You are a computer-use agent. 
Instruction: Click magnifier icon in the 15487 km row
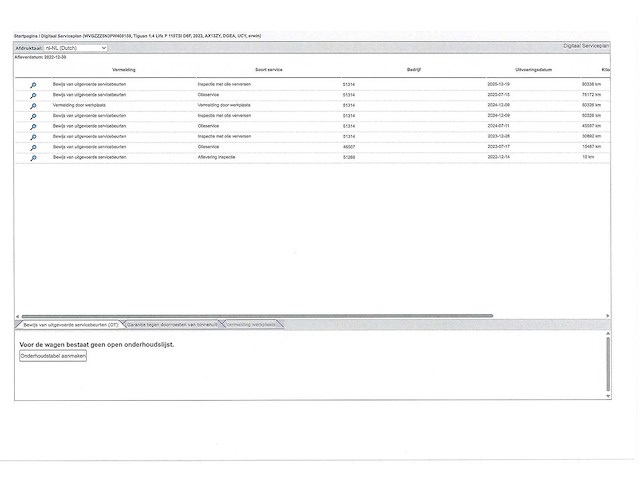33,148
